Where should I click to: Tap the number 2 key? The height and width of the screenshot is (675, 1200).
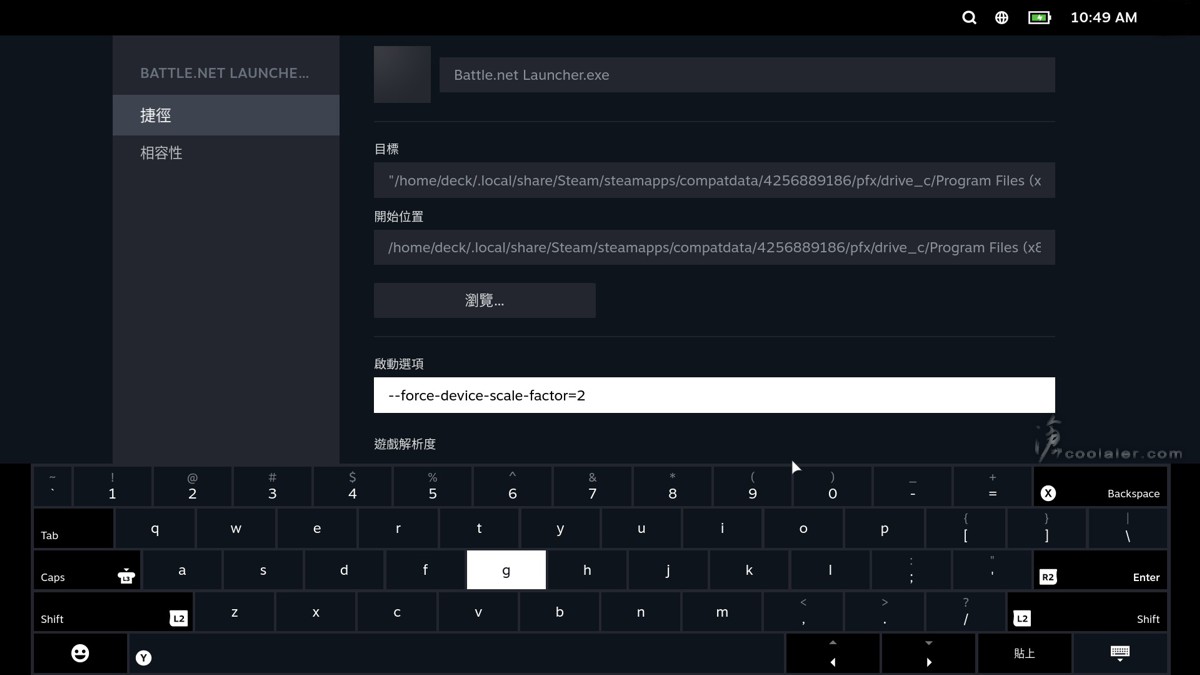[192, 486]
